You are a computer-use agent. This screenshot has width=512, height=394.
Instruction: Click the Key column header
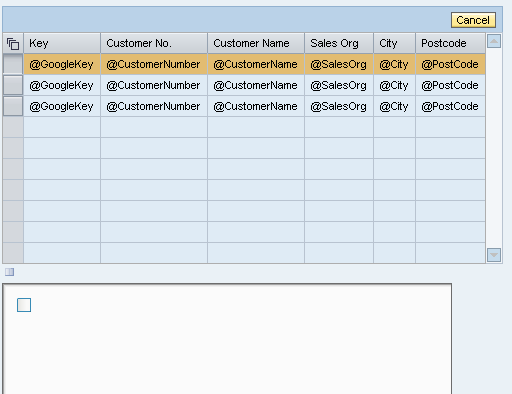coord(62,43)
